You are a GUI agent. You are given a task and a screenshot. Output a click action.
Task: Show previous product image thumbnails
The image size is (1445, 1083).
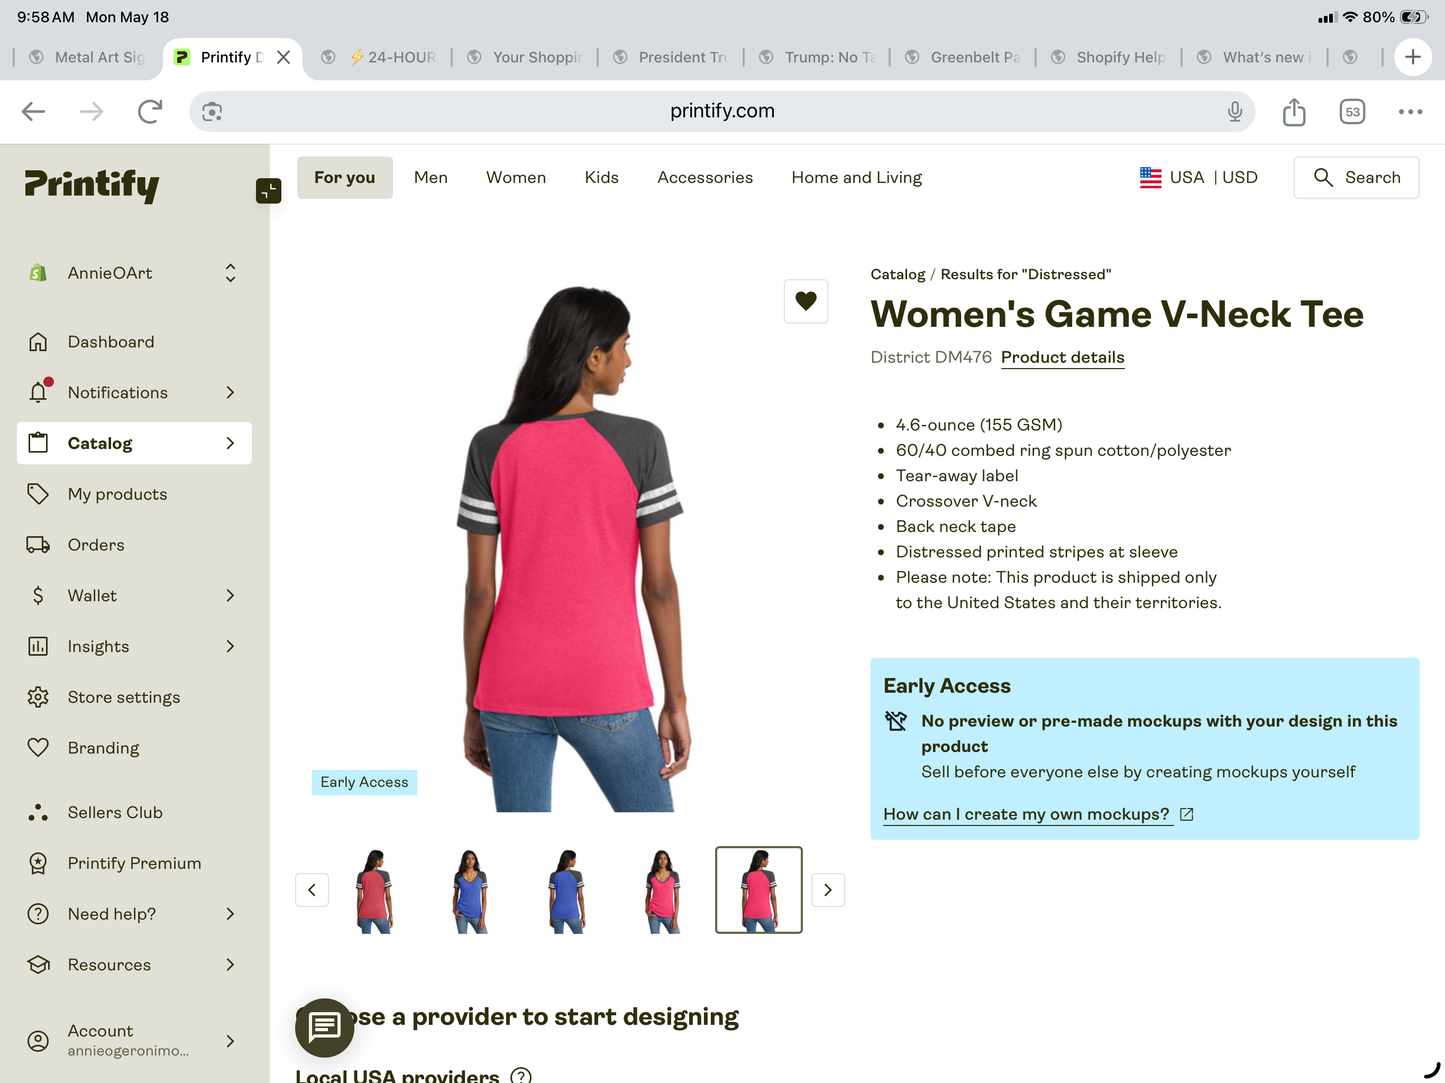point(312,890)
